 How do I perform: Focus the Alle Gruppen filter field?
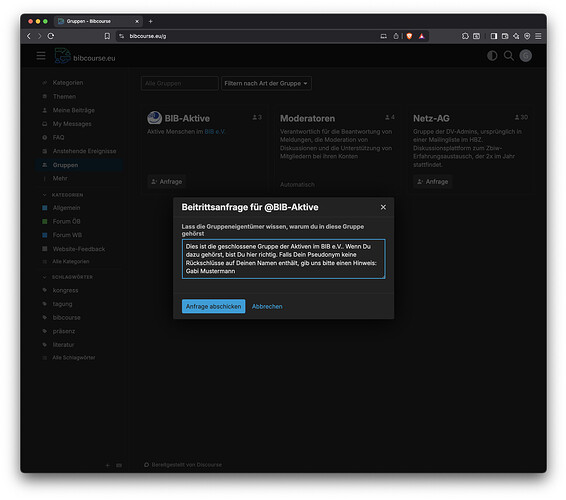tap(179, 83)
